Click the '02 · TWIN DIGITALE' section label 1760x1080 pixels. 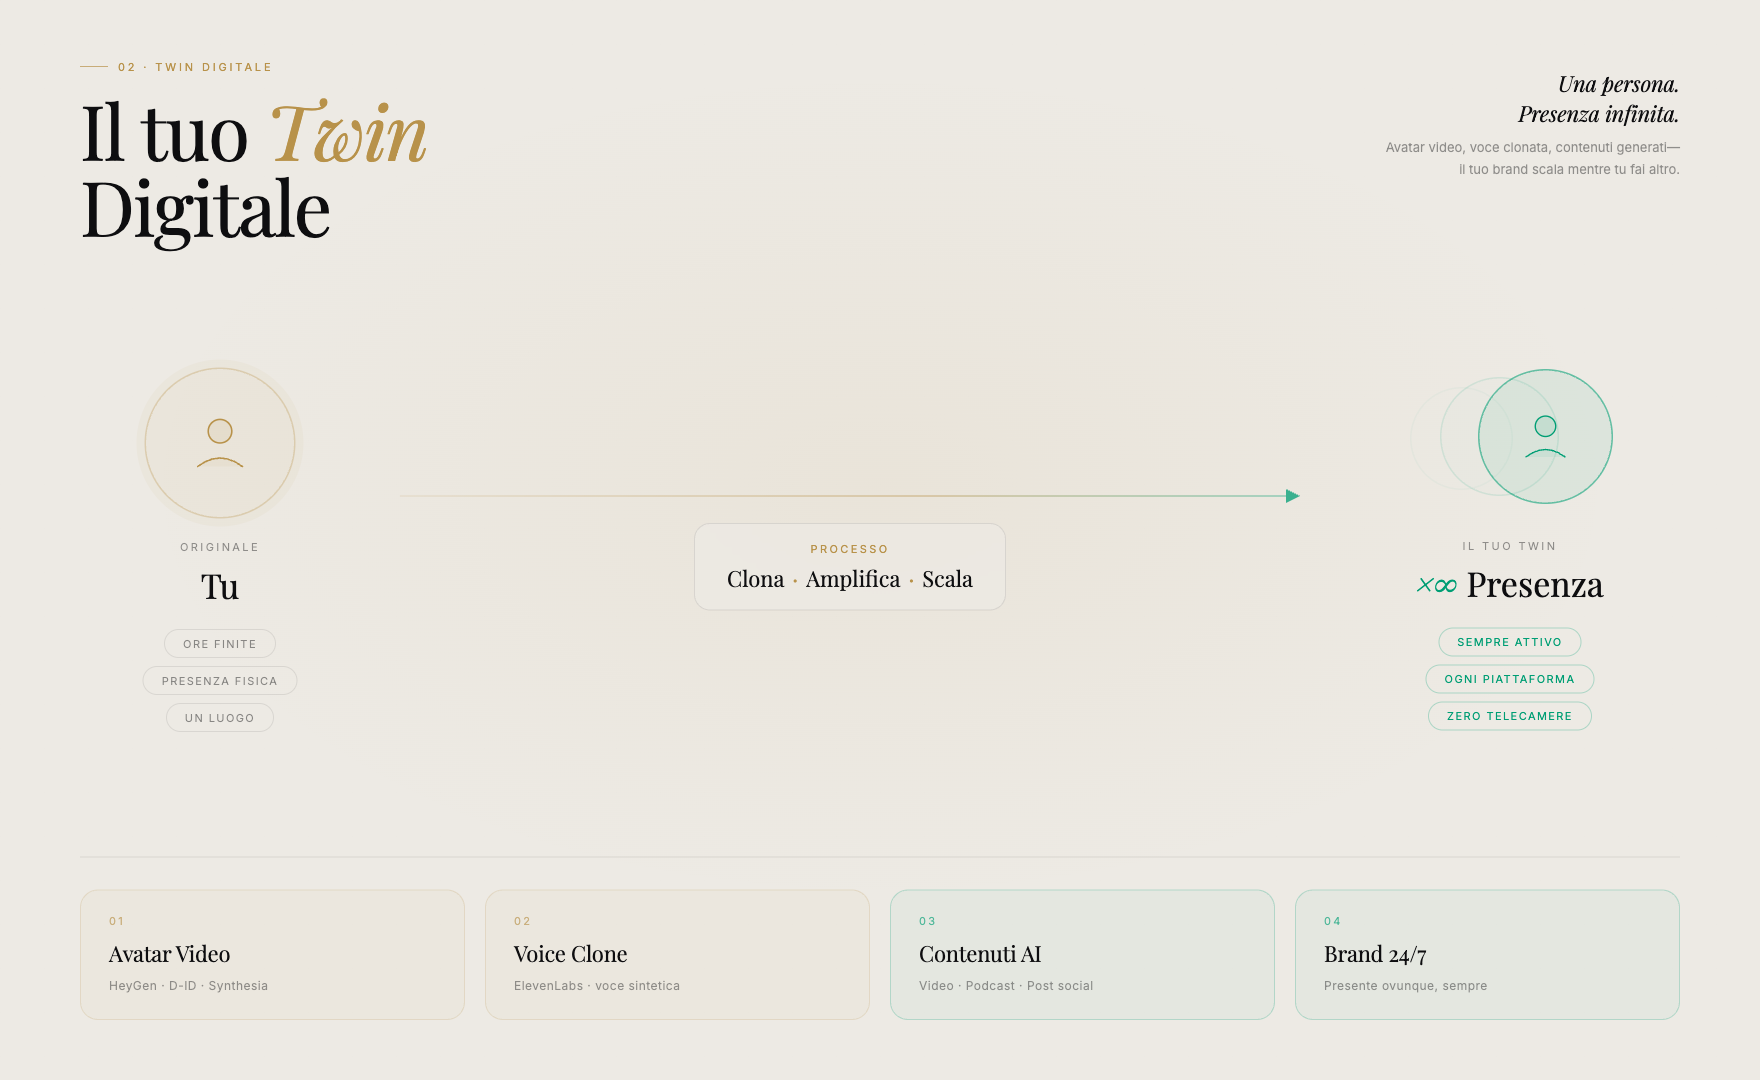195,67
